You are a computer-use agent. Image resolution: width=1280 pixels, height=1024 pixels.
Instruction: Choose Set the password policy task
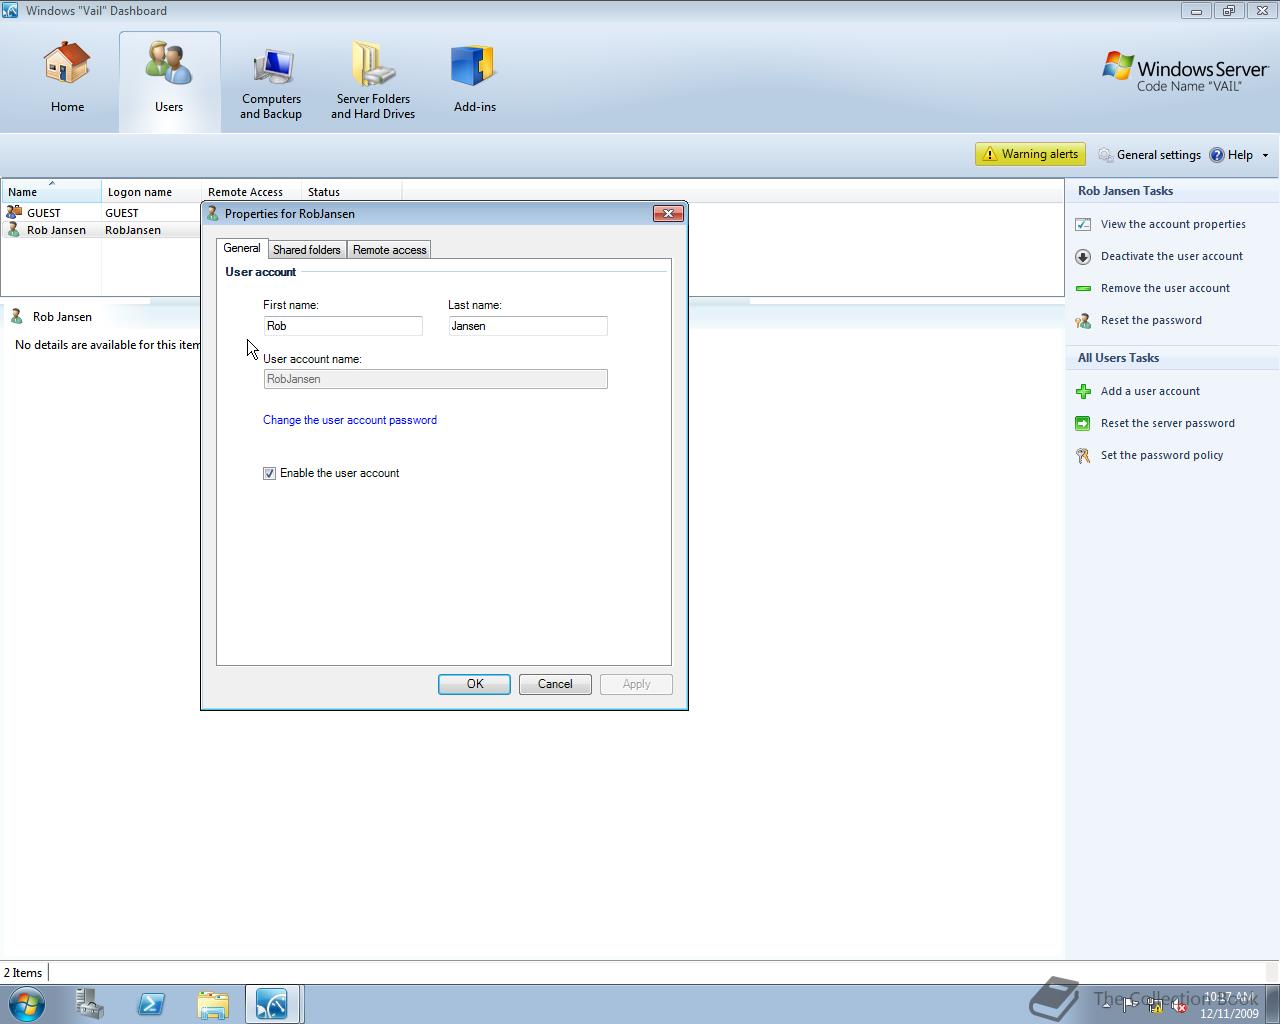click(1162, 455)
